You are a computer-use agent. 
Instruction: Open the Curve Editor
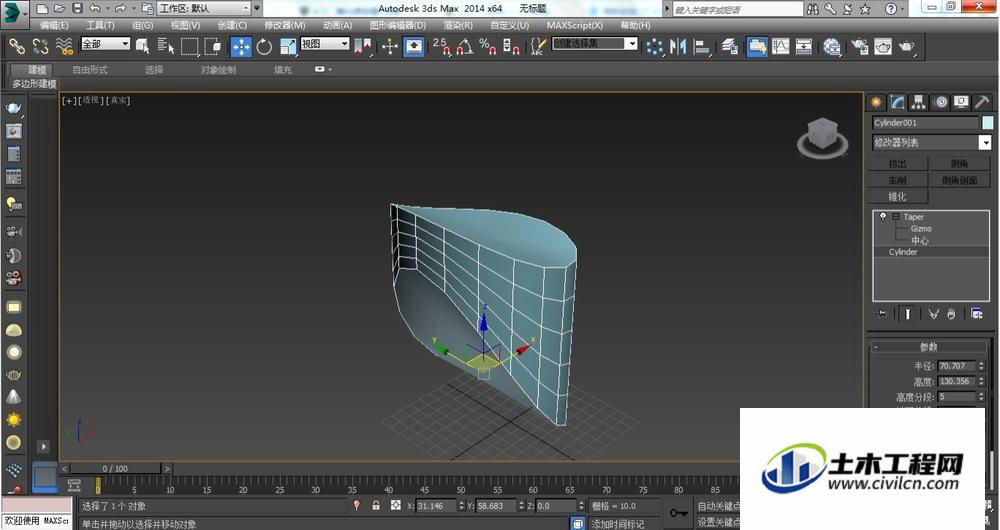tap(781, 46)
